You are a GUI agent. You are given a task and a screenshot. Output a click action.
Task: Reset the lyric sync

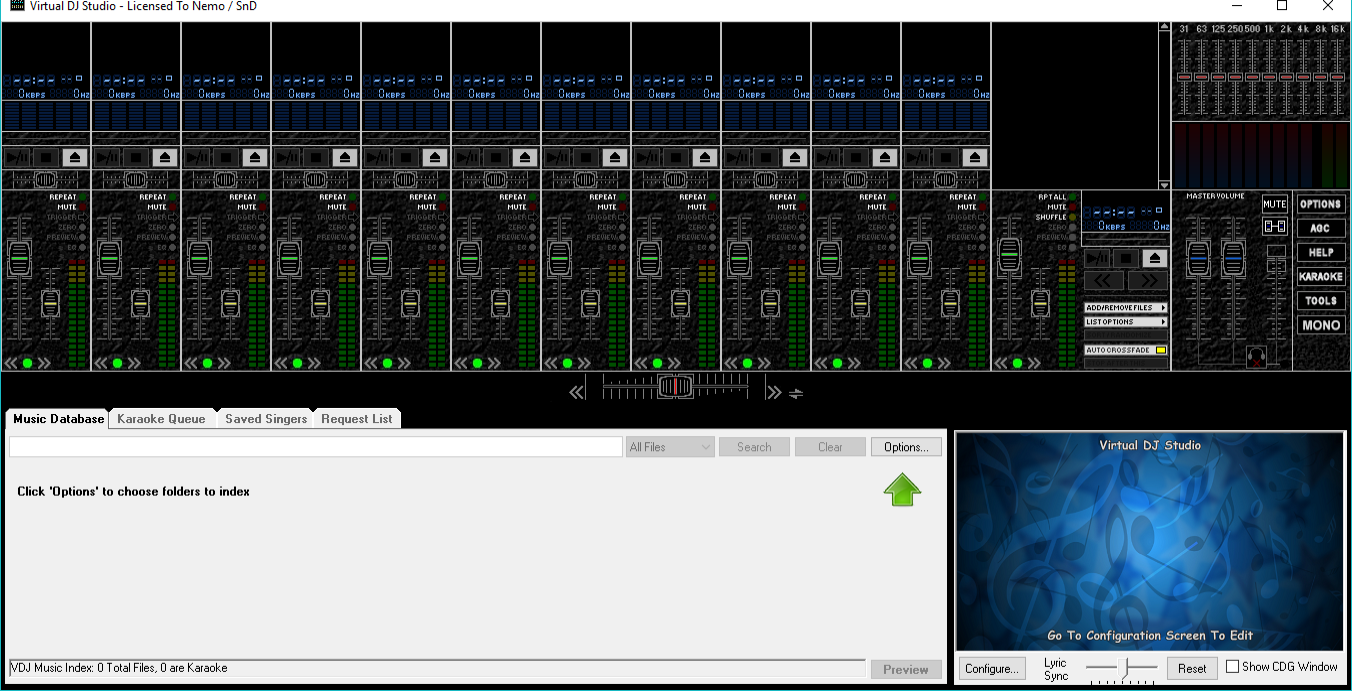[1192, 668]
